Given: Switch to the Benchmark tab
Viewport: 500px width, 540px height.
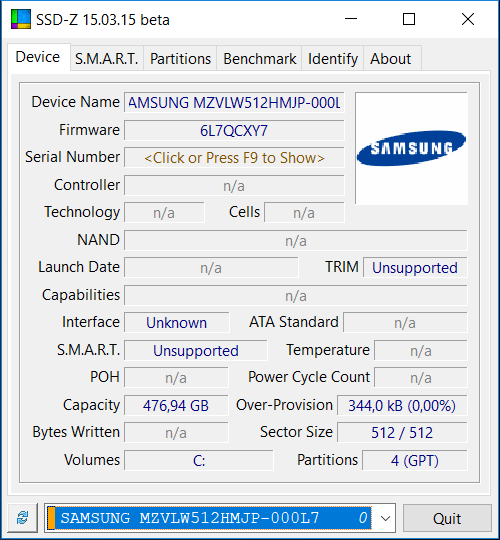Looking at the screenshot, I should point(259,59).
